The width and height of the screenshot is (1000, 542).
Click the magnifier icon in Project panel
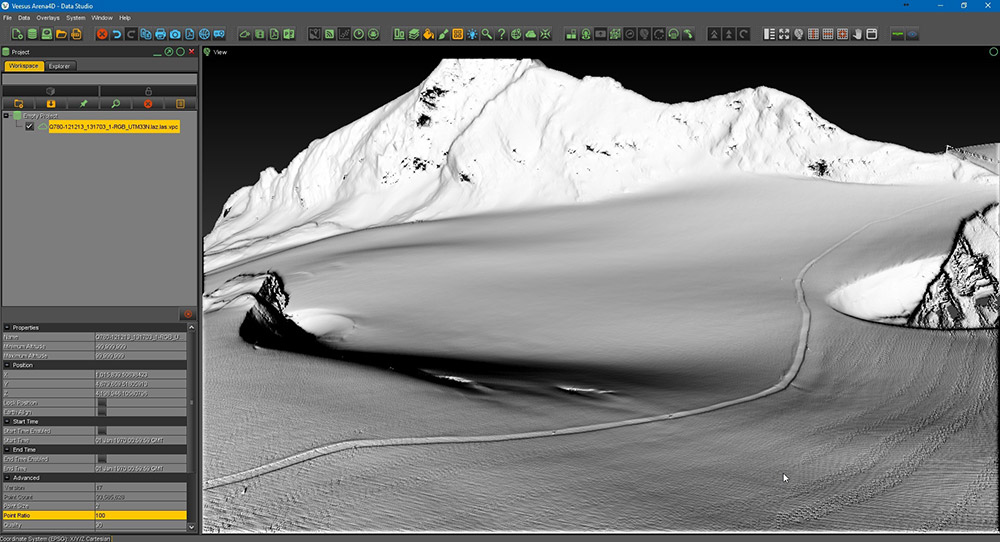tap(115, 103)
